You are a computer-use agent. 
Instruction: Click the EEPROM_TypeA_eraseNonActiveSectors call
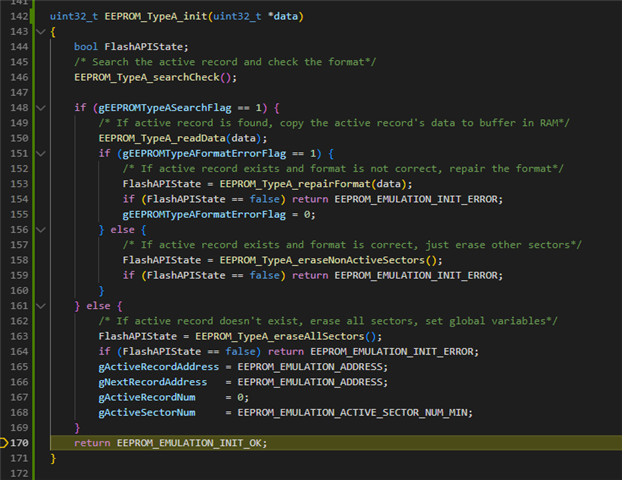click(322, 260)
